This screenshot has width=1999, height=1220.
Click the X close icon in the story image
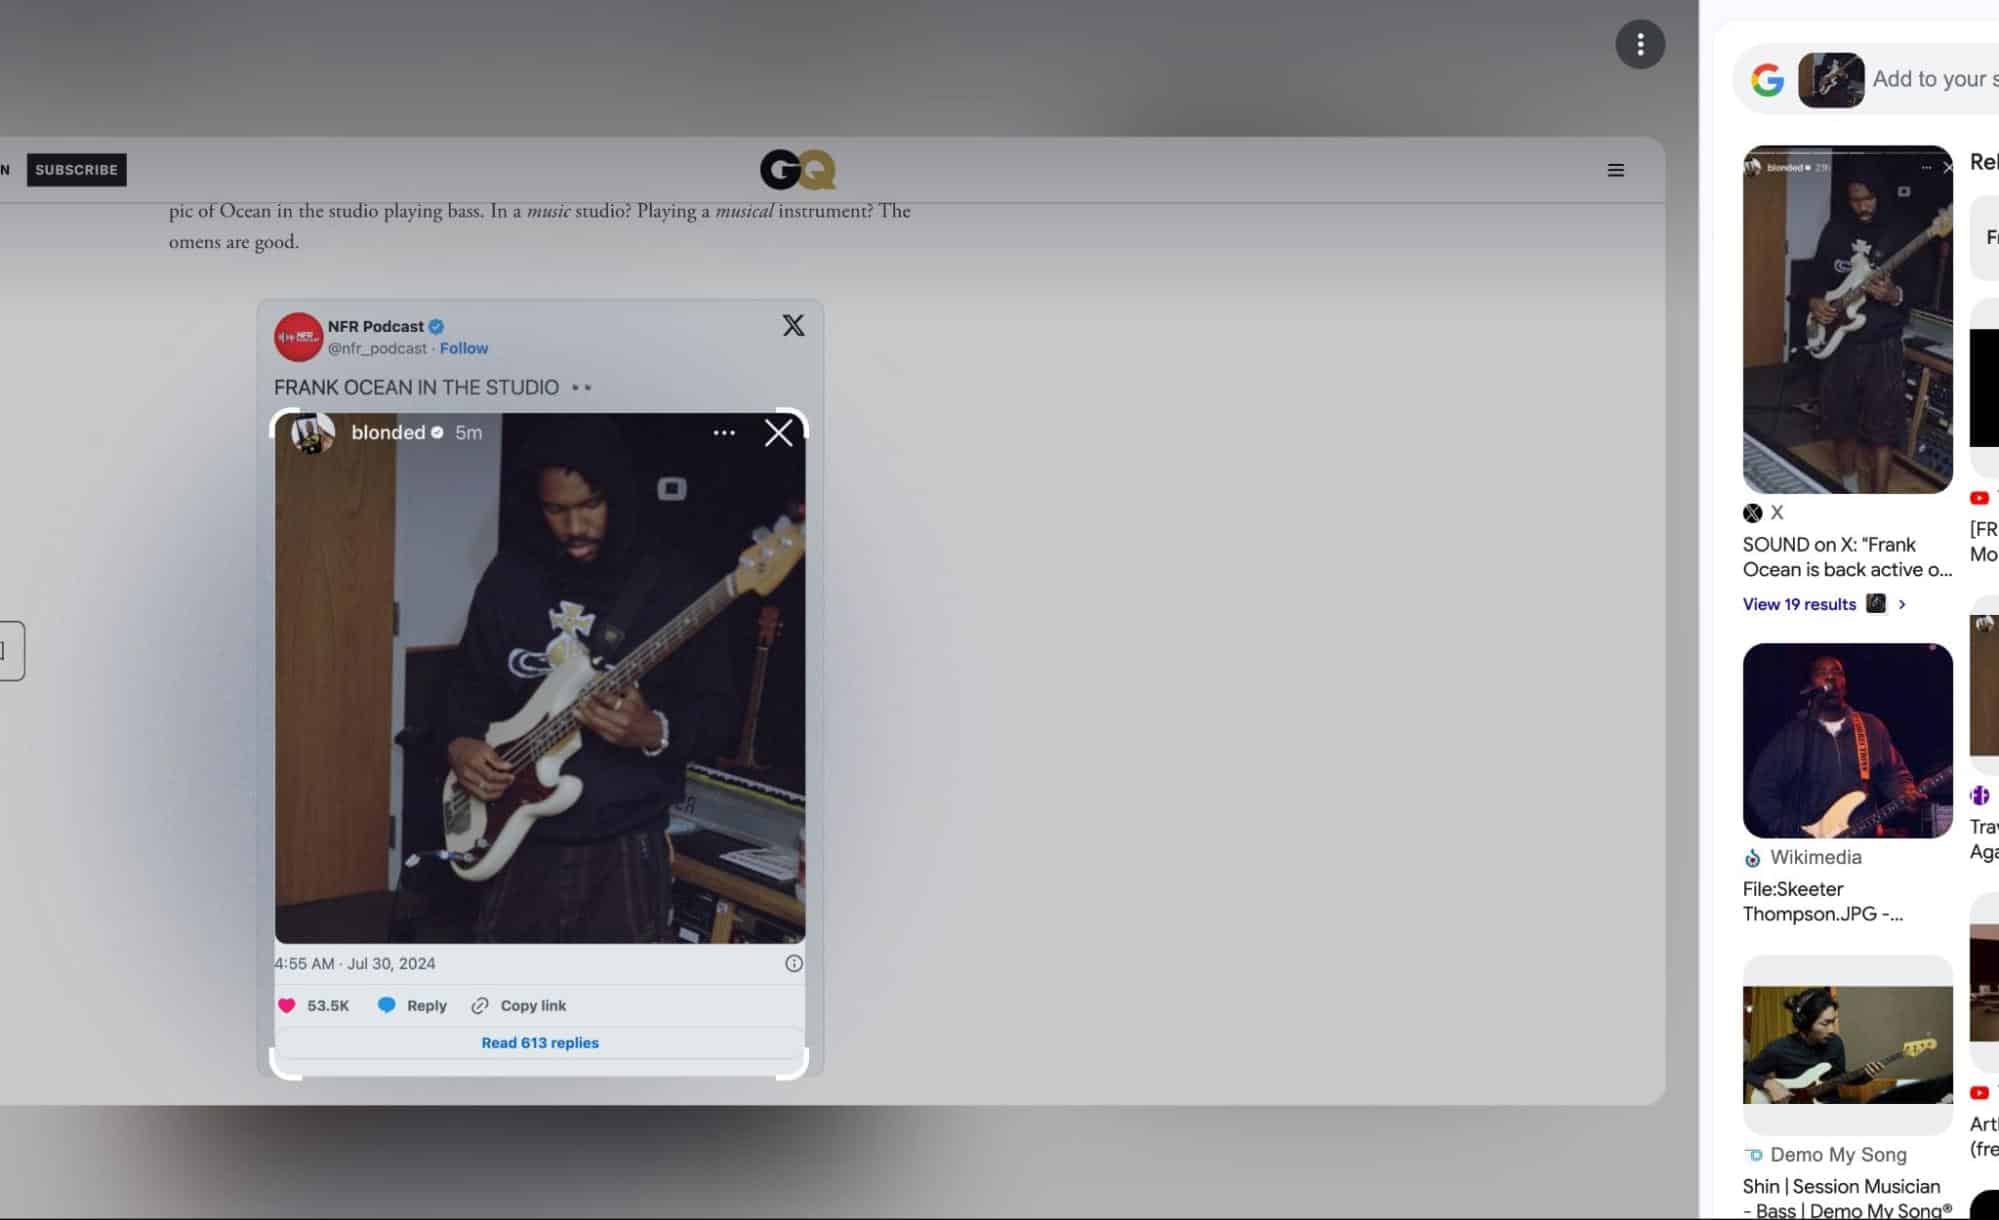coord(778,433)
